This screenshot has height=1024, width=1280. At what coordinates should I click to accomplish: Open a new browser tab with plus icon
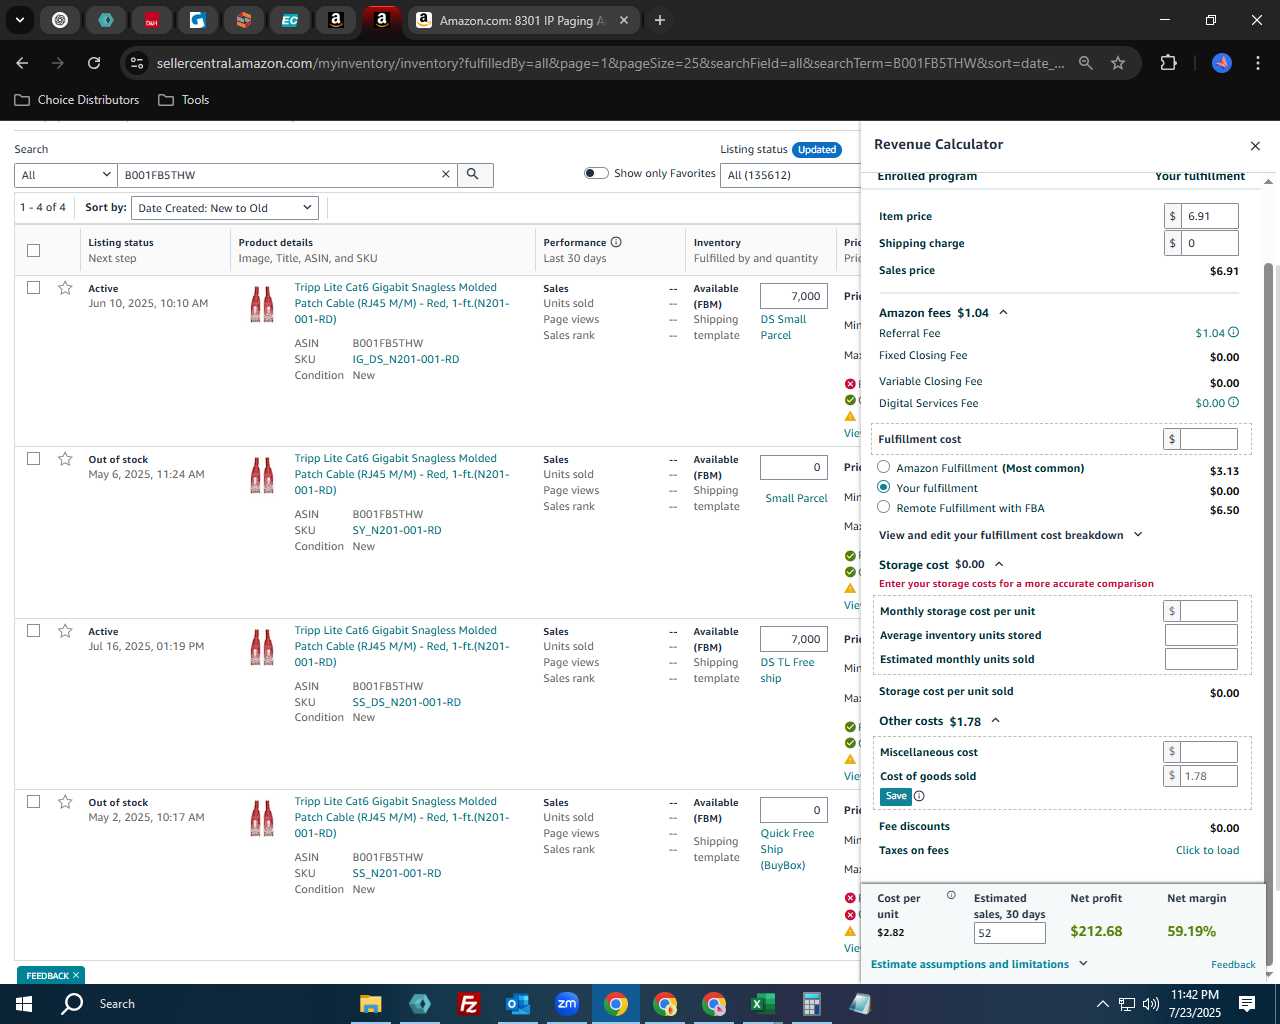click(660, 20)
